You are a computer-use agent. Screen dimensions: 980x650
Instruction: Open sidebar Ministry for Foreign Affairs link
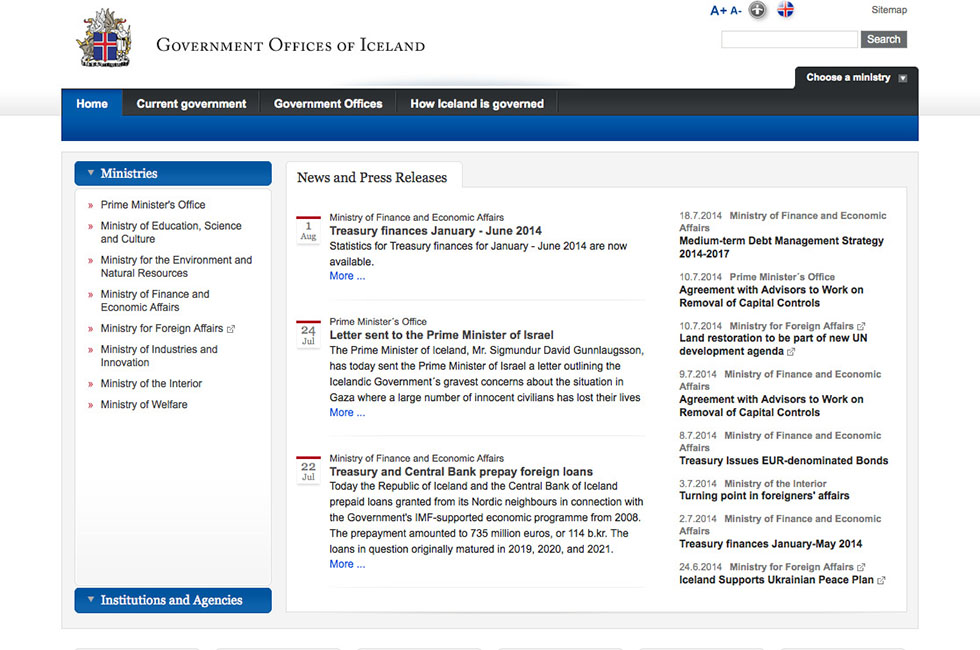[x=162, y=329]
